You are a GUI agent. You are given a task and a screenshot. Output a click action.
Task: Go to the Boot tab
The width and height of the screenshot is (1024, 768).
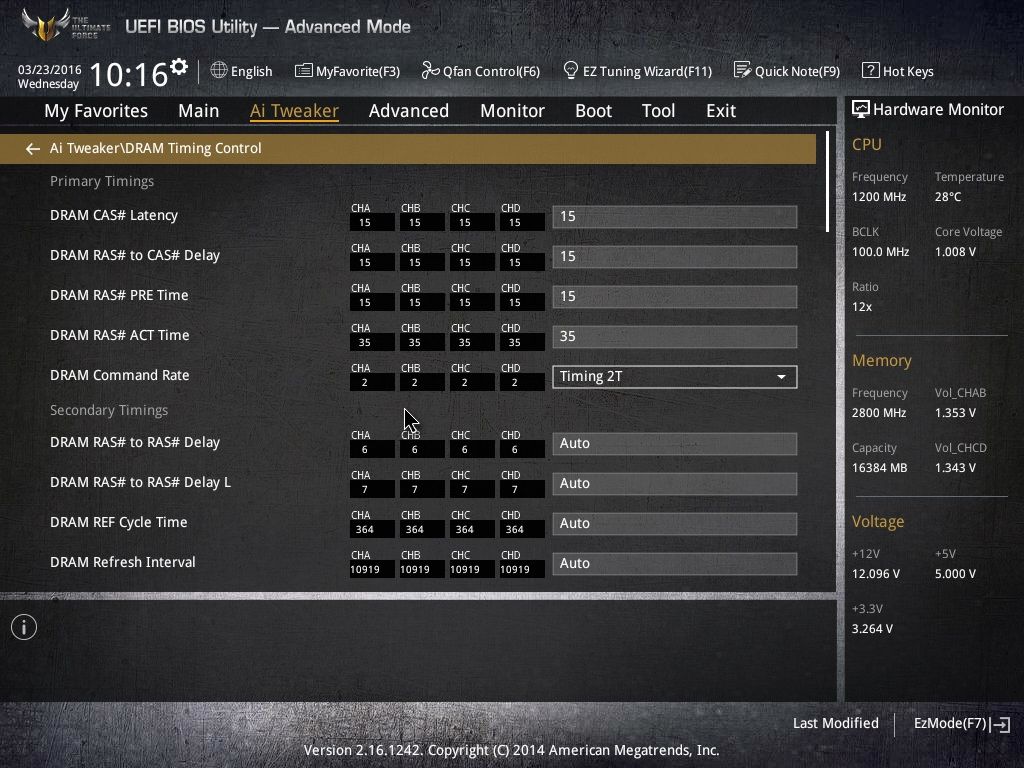[x=594, y=110]
